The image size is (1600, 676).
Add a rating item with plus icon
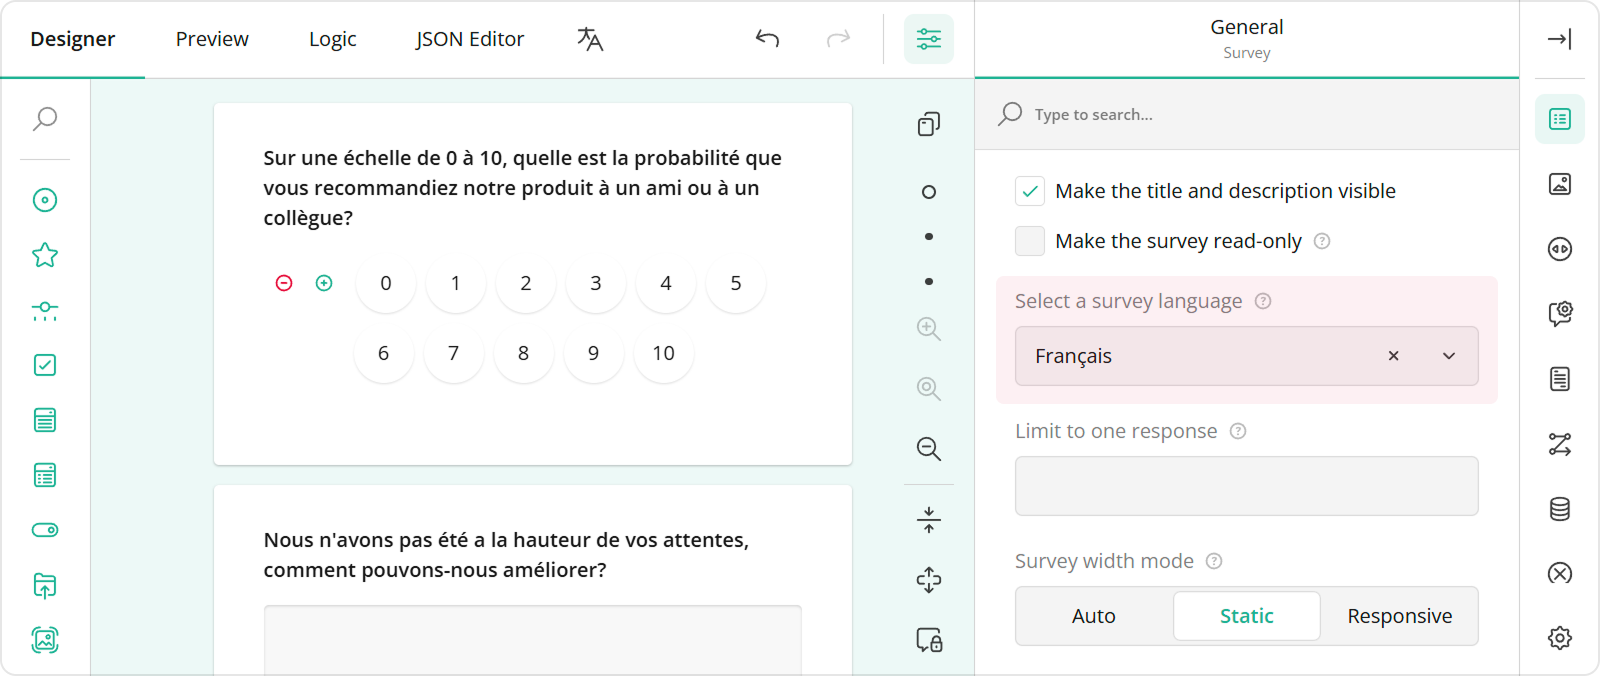tap(324, 283)
